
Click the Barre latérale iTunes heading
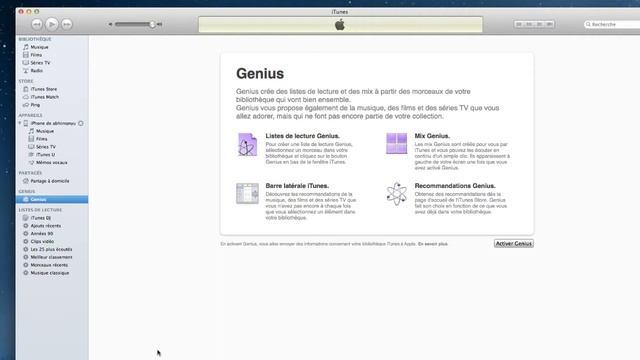[297, 186]
